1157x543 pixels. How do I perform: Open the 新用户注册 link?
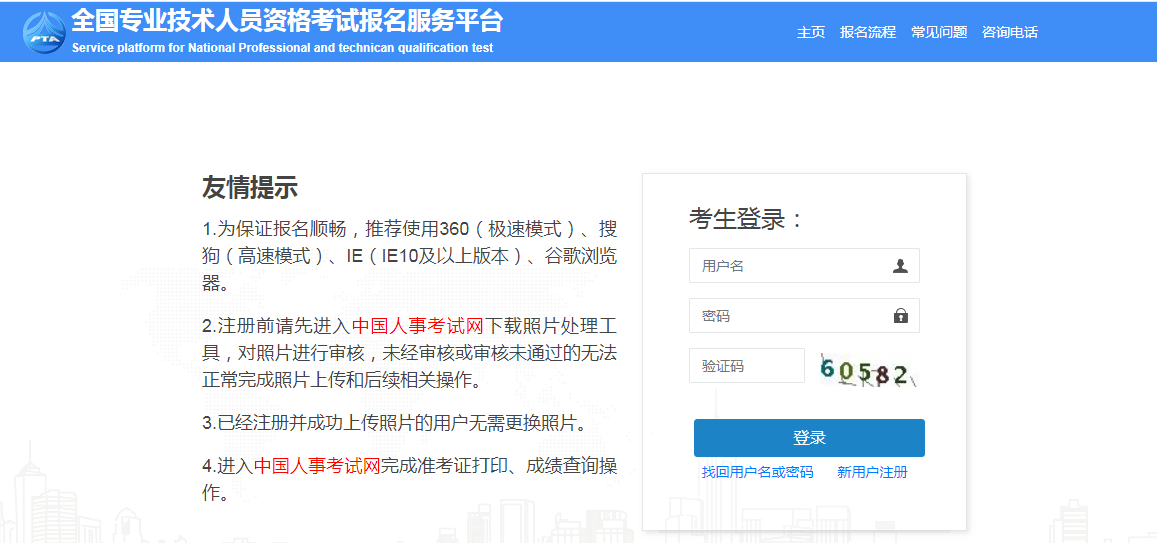(x=872, y=472)
